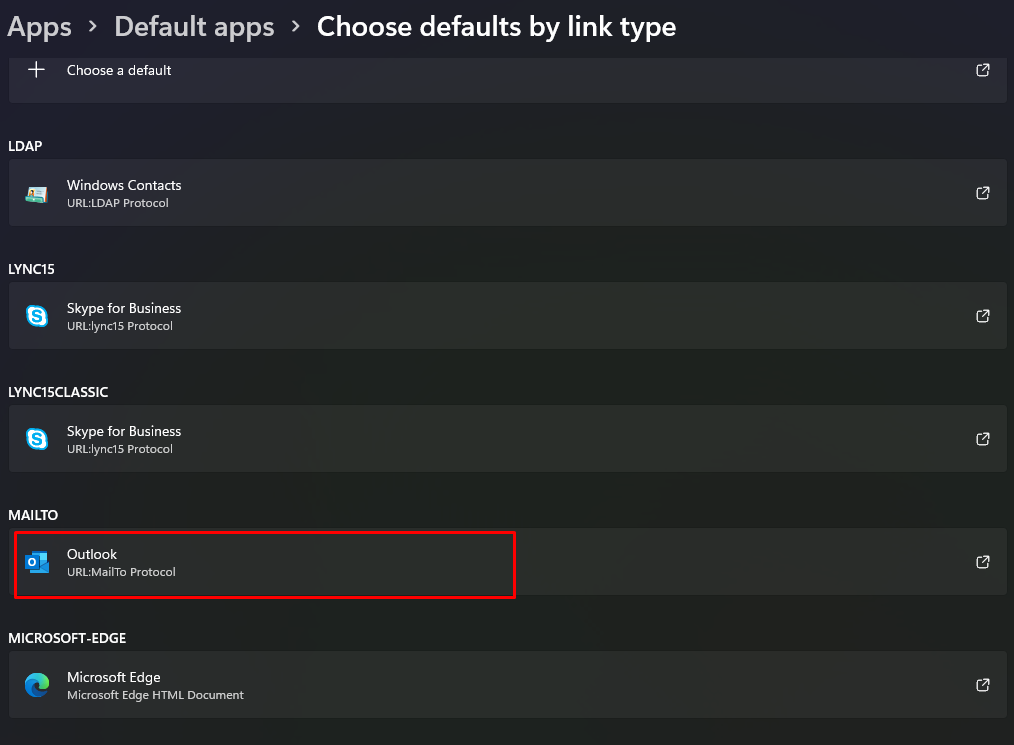Go back to Apps breadcrumb
This screenshot has height=745, width=1014.
pyautogui.click(x=39, y=27)
